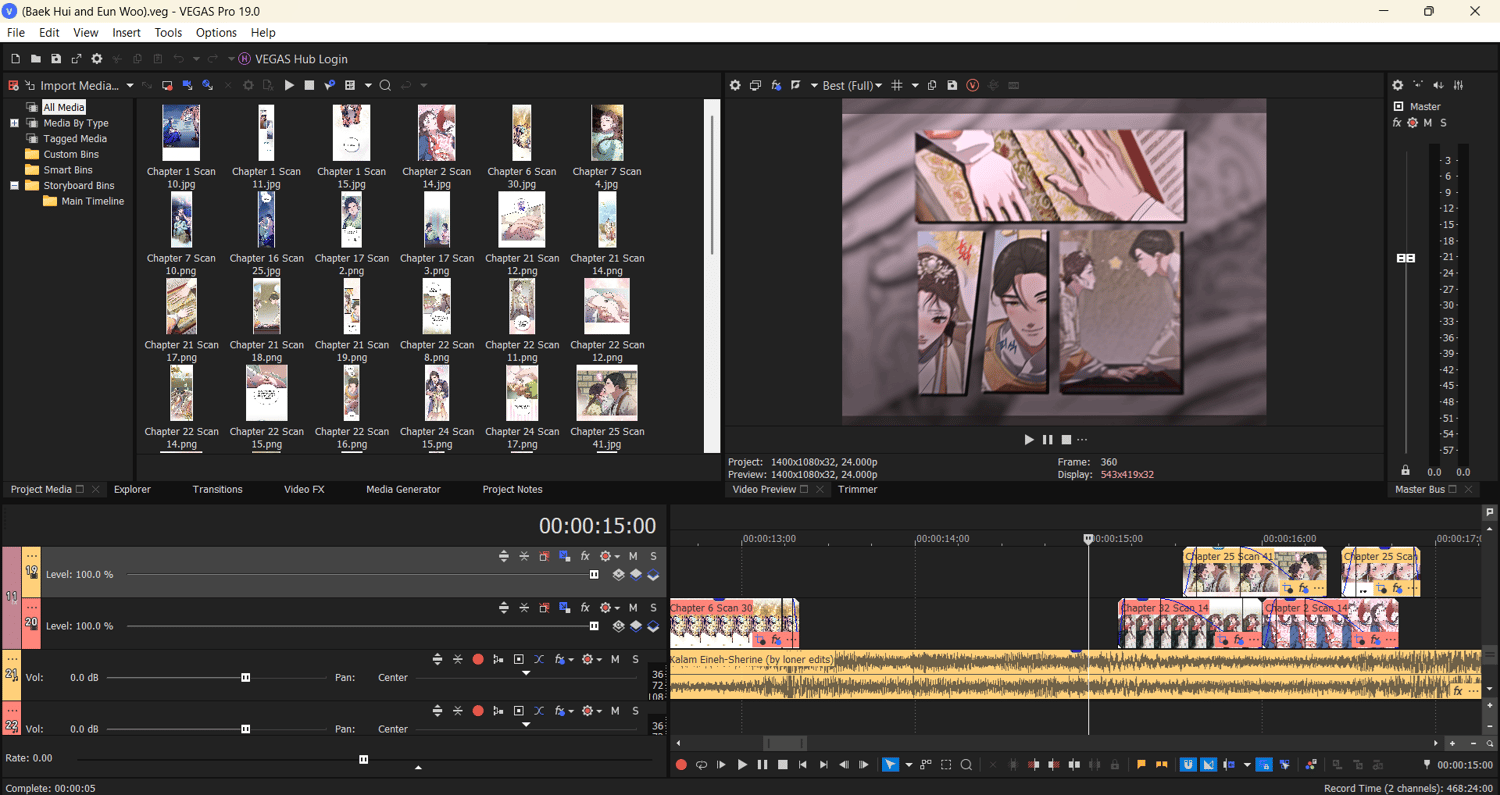Open the Options menu
Screen dimensions: 1500x795
click(x=216, y=33)
